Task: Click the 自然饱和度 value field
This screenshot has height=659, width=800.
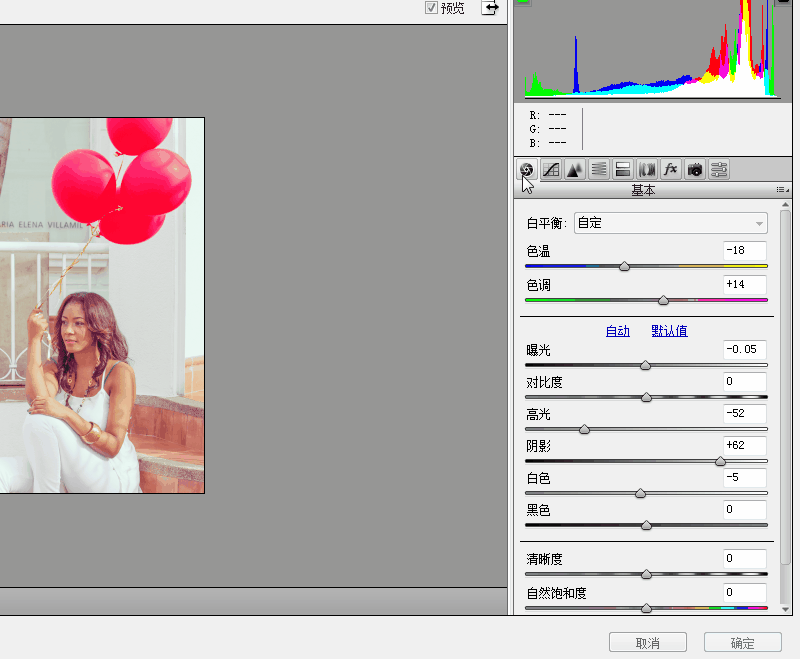Action: pyautogui.click(x=745, y=592)
